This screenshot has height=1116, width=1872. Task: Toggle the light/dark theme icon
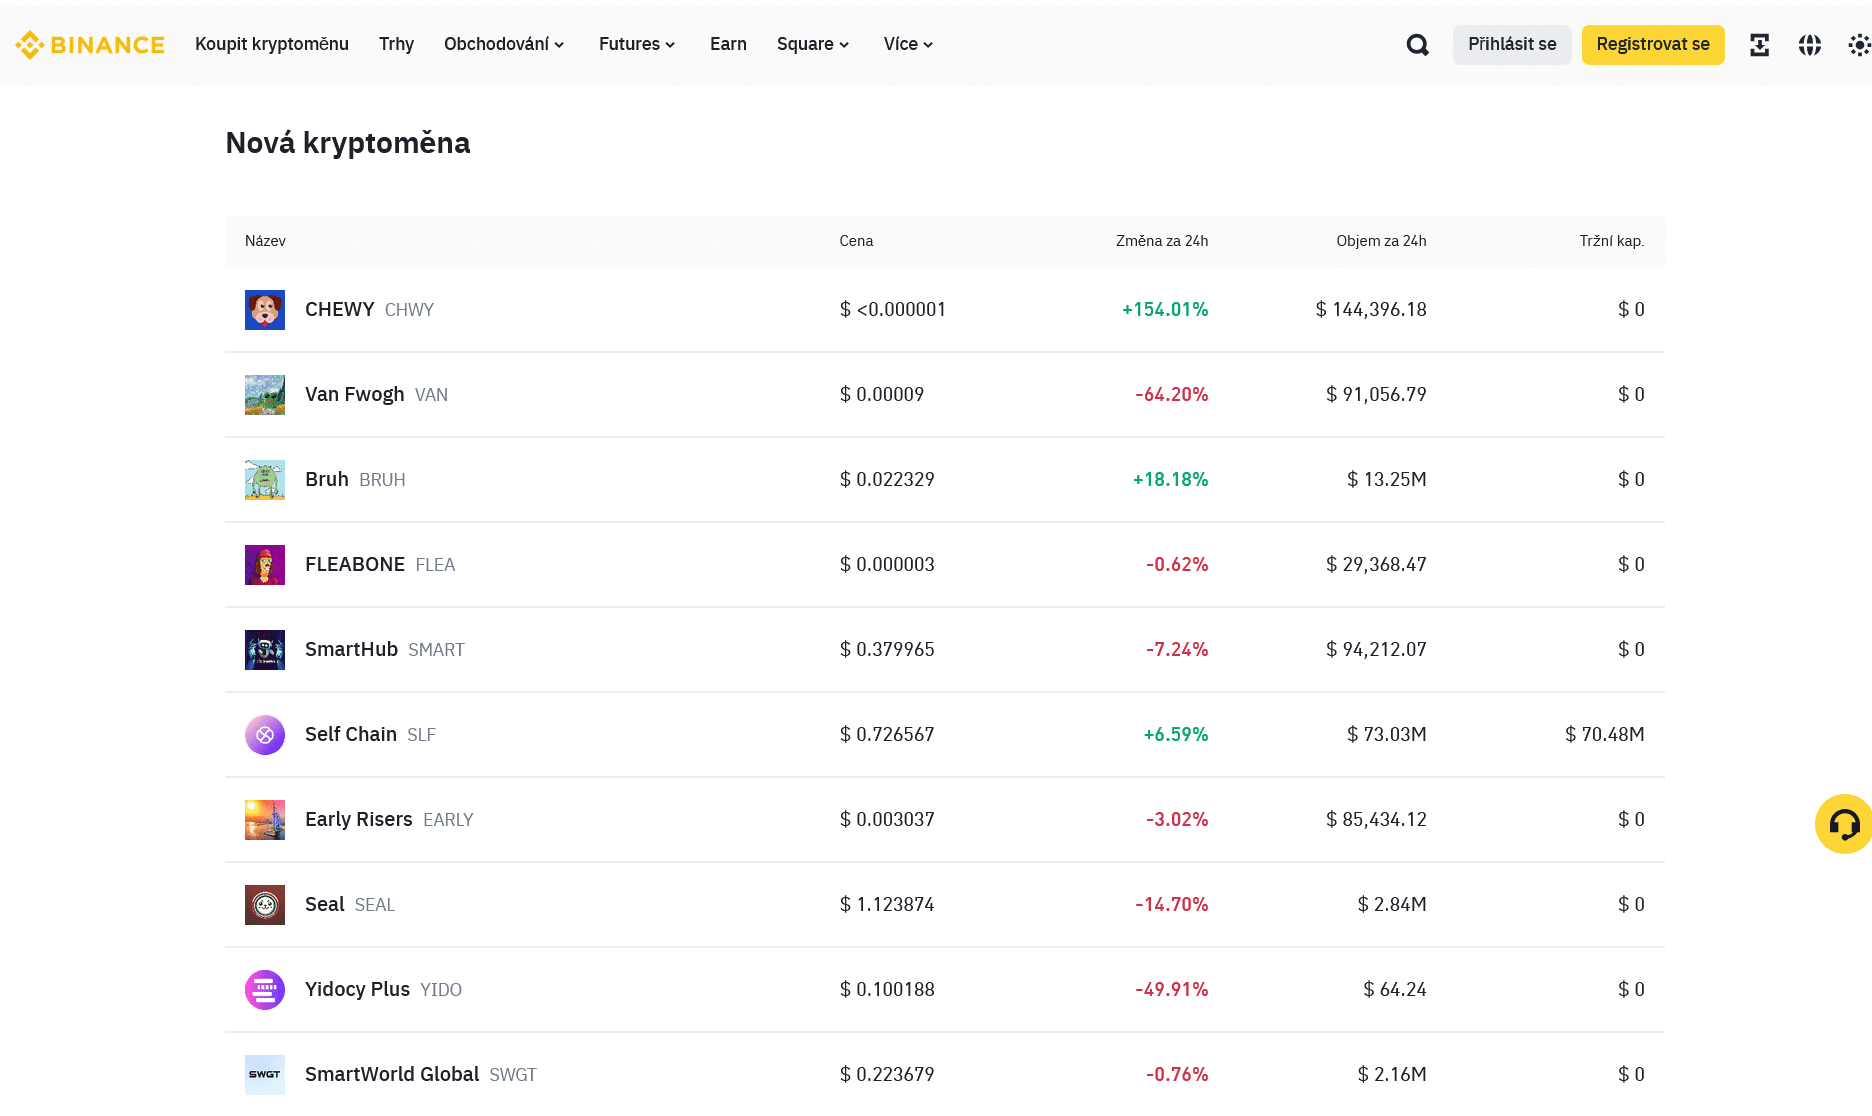tap(1859, 44)
